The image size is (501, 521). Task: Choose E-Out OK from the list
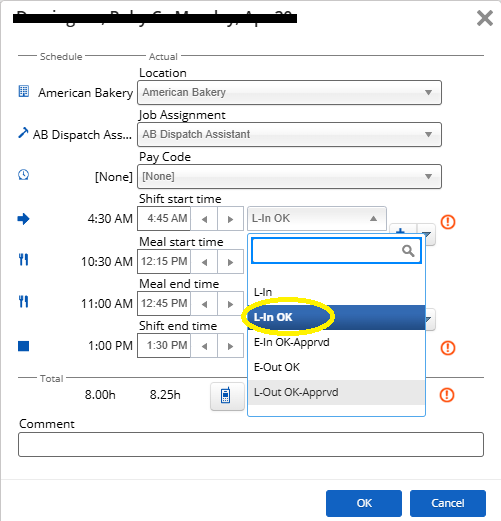click(x=336, y=367)
